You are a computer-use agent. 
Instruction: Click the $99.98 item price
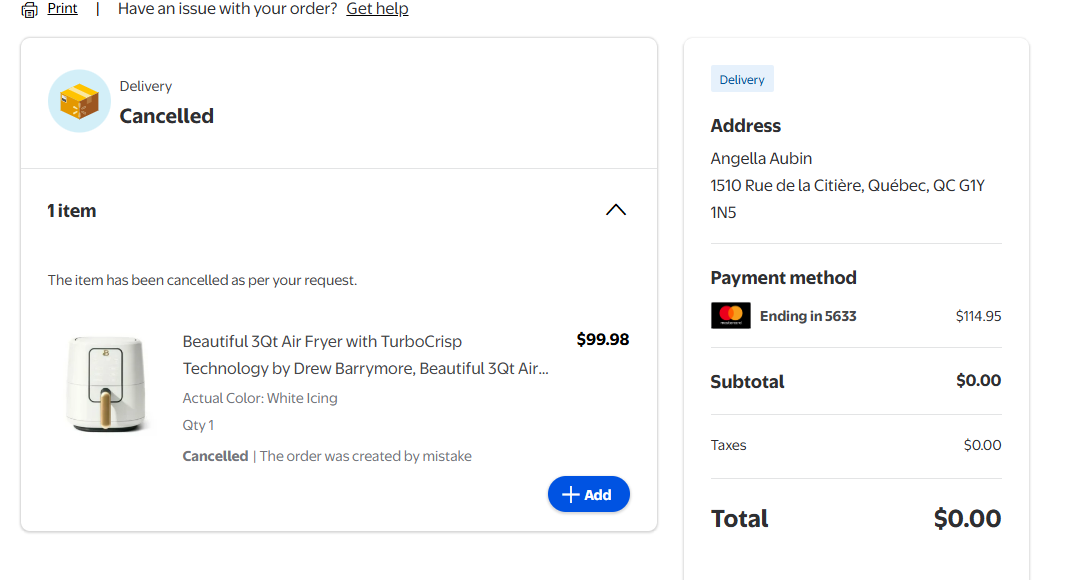603,340
